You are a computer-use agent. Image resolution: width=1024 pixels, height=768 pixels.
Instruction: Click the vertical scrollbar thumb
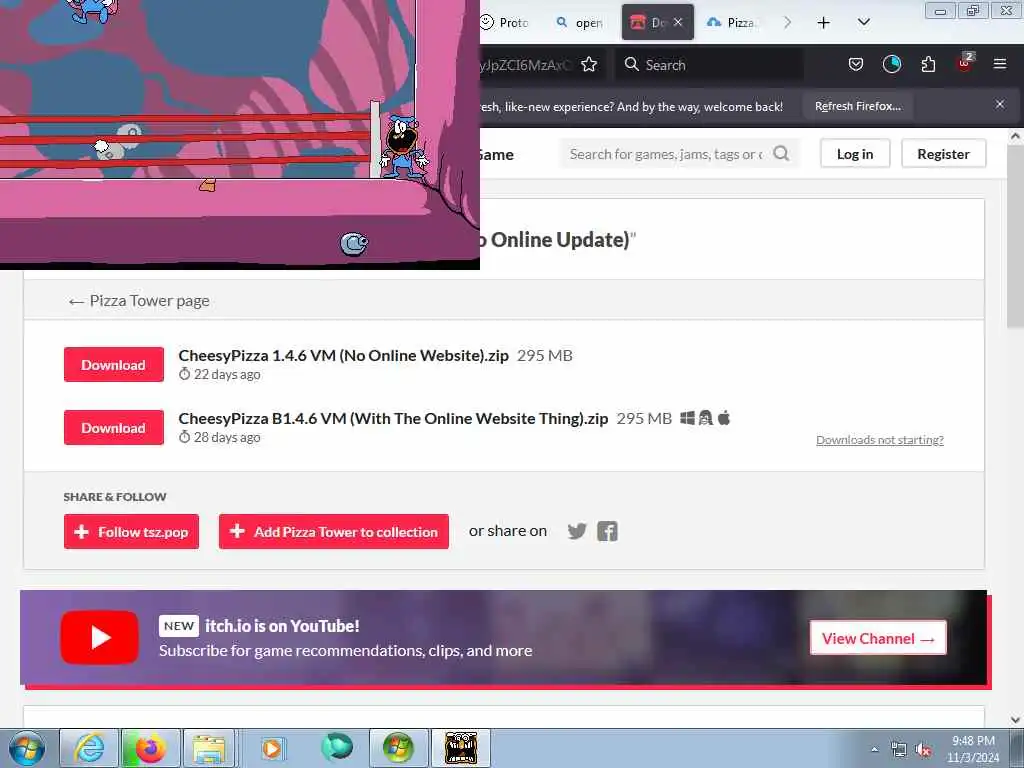click(1015, 235)
